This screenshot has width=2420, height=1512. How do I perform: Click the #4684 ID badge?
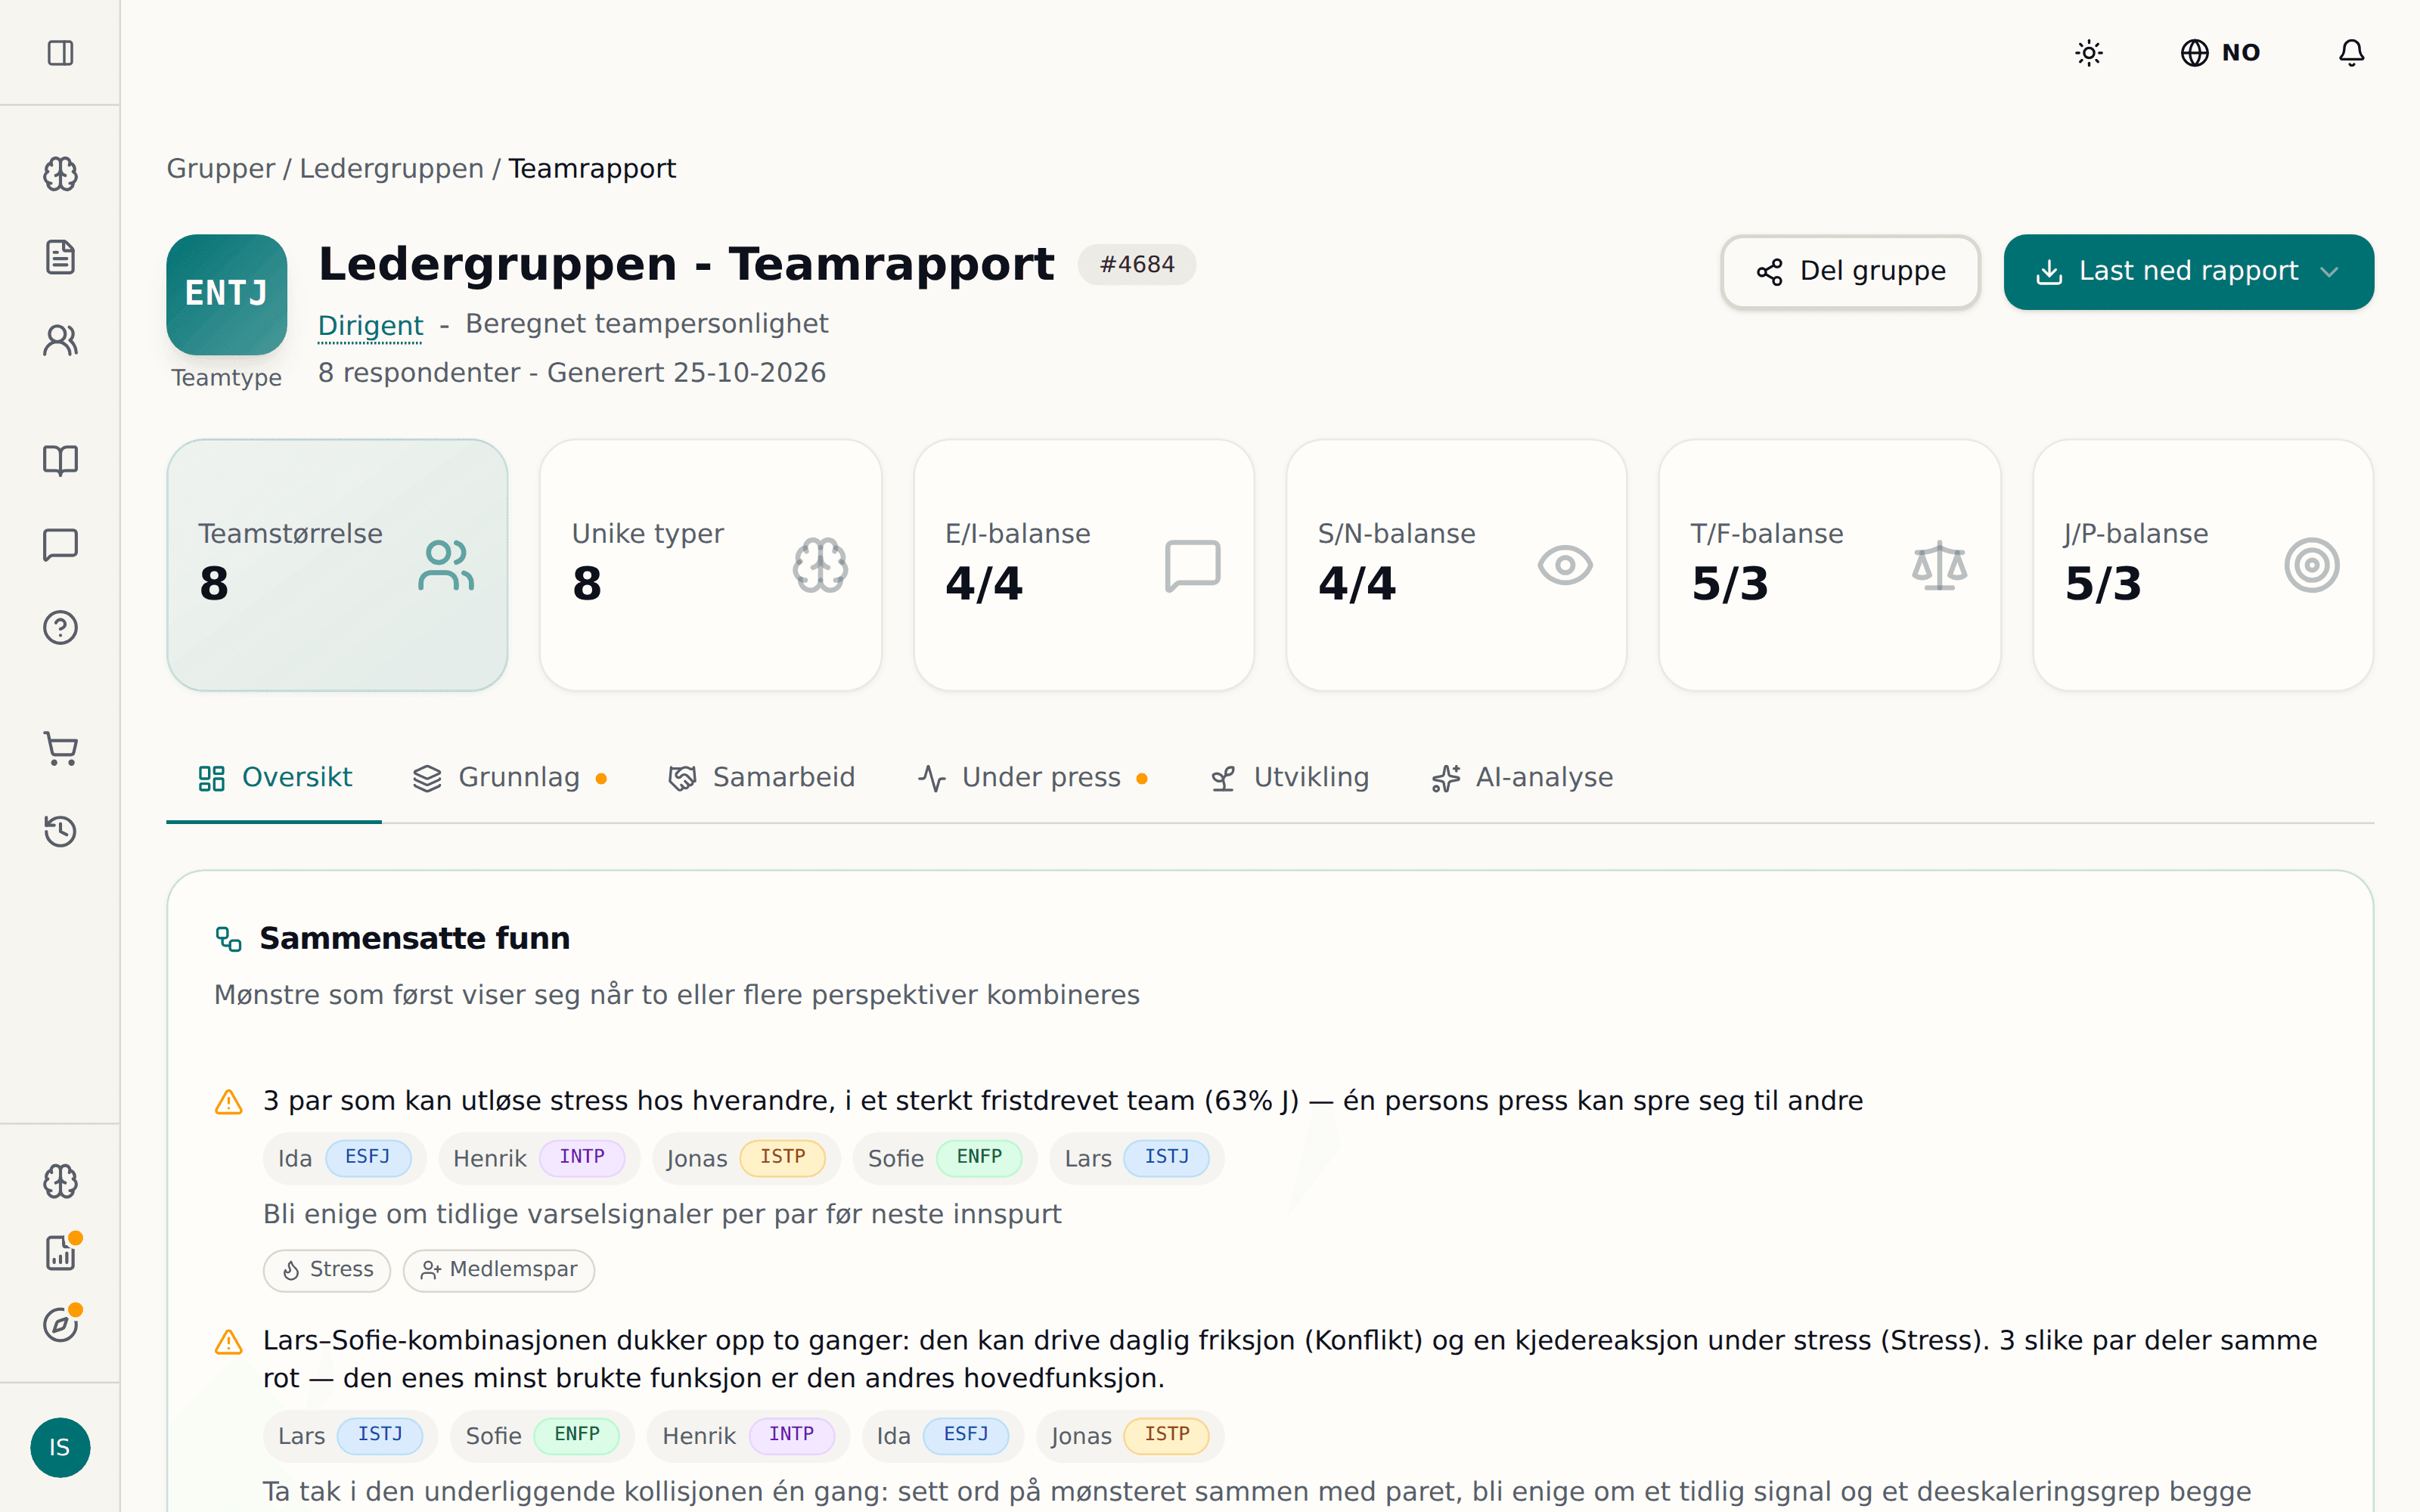point(1137,264)
